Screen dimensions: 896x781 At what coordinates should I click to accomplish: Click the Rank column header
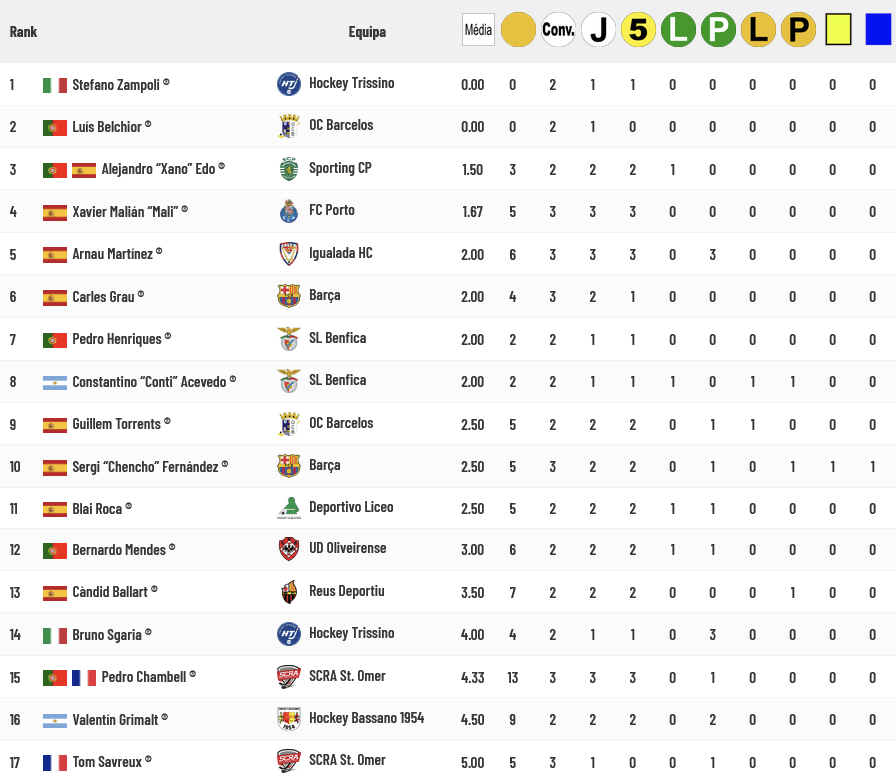(x=23, y=31)
